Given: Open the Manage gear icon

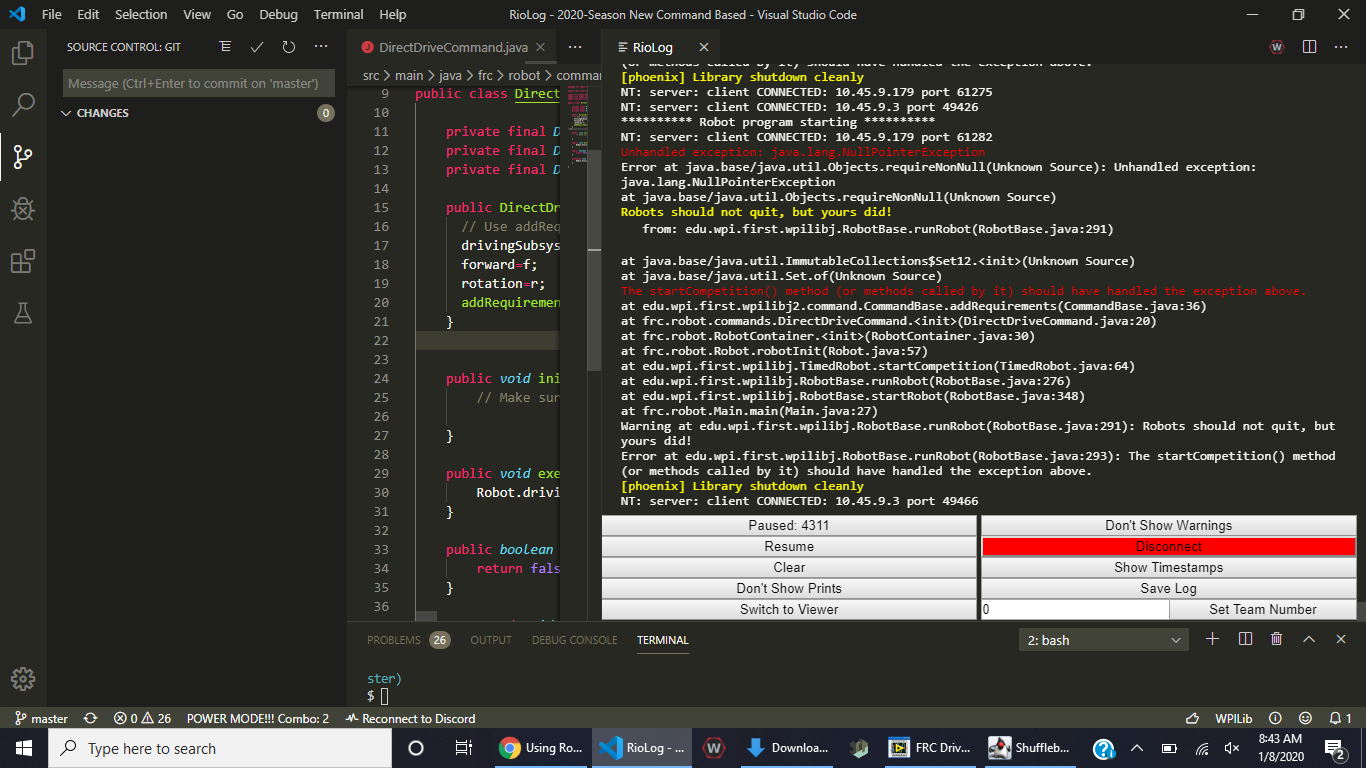Looking at the screenshot, I should [23, 679].
